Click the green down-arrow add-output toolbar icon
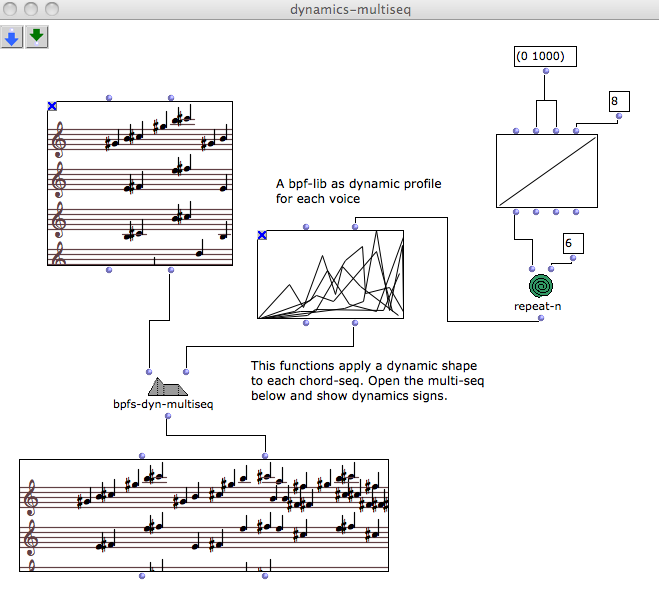The image size is (659, 600). pyautogui.click(x=37, y=37)
